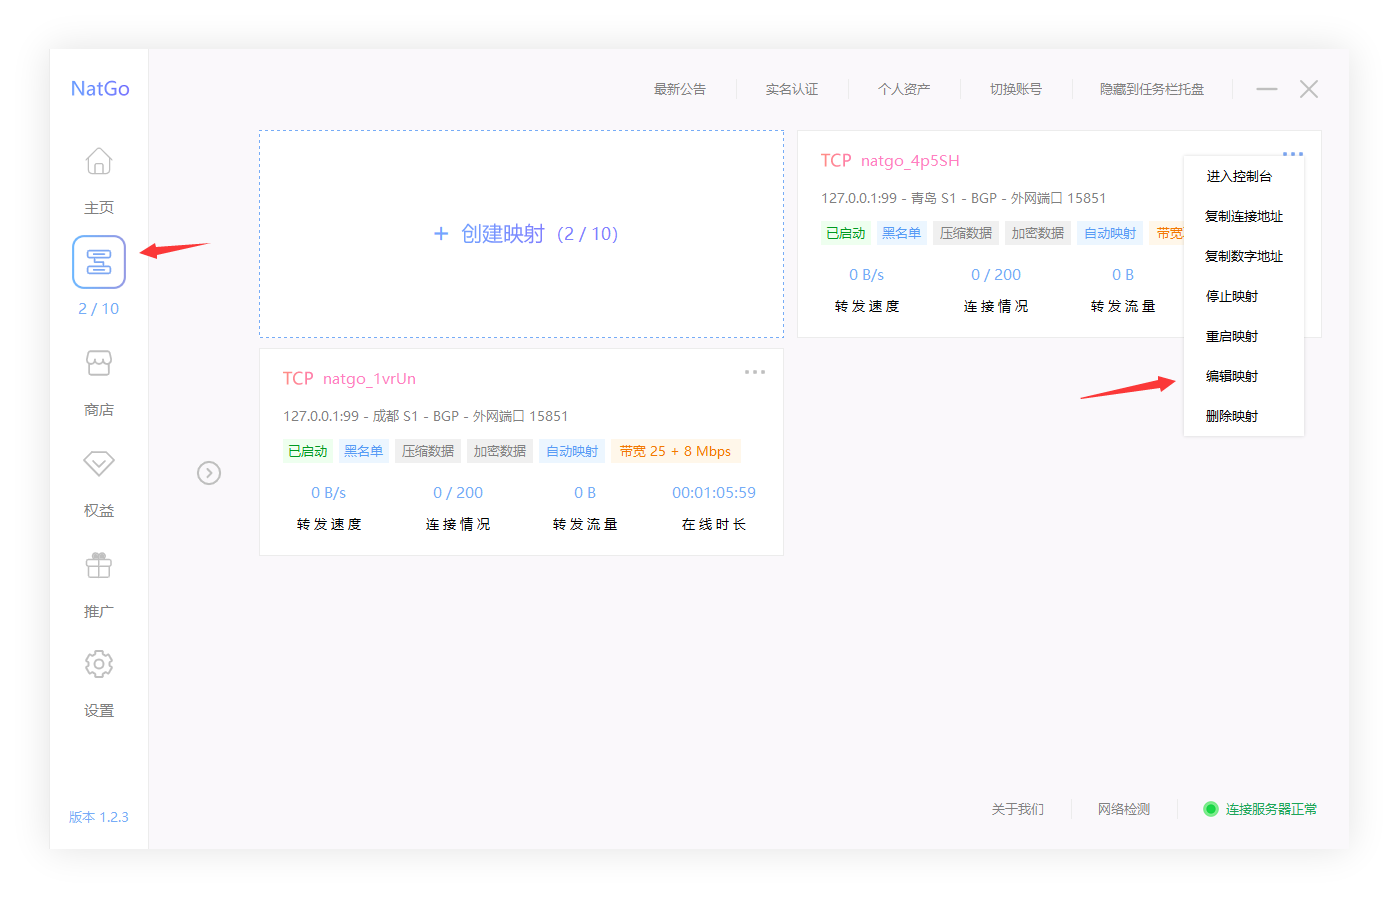Toggle the 加密数据 tag on natgo_1vrUn
The image size is (1400, 900).
[500, 451]
